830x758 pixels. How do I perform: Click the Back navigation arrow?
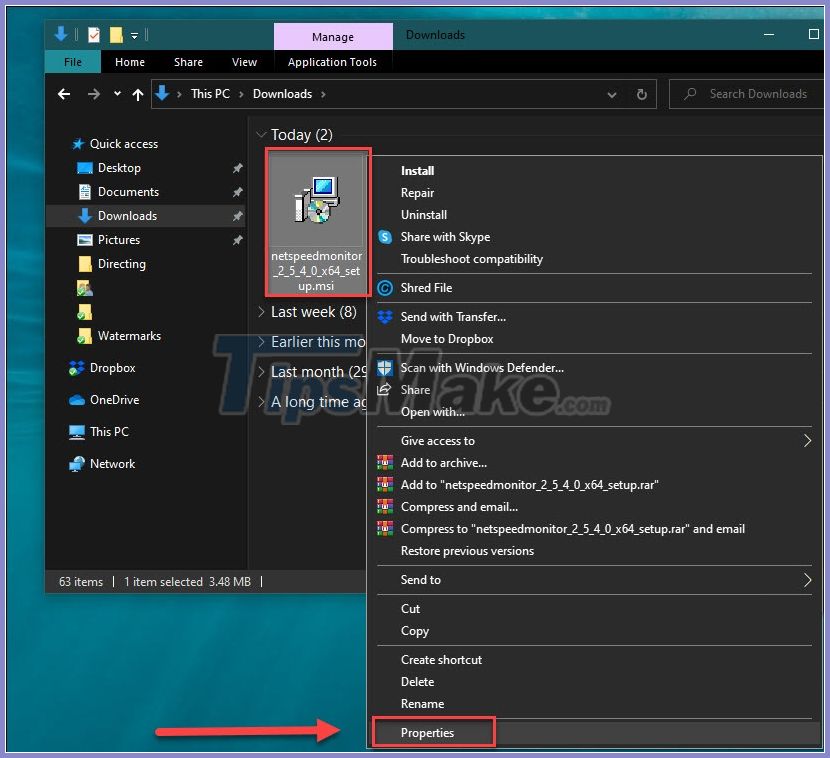click(64, 94)
